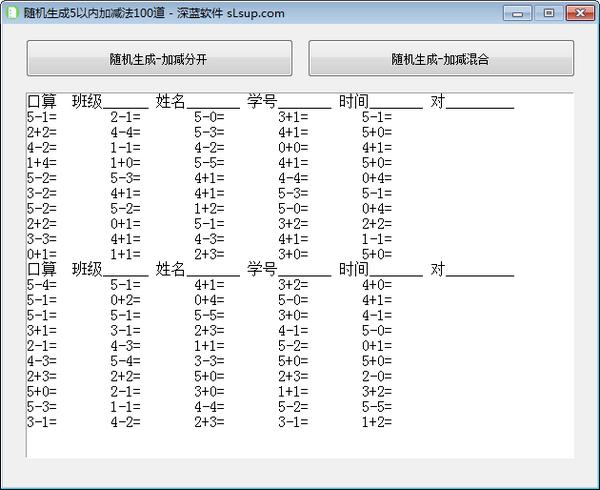Click the 学号 blank in the second worksheet header
The height and width of the screenshot is (490, 600).
coord(304,269)
